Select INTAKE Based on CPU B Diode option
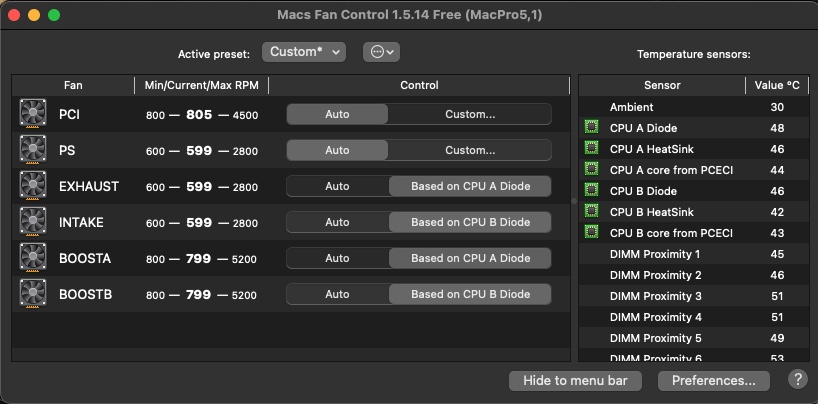Image resolution: width=818 pixels, height=404 pixels. (x=470, y=222)
